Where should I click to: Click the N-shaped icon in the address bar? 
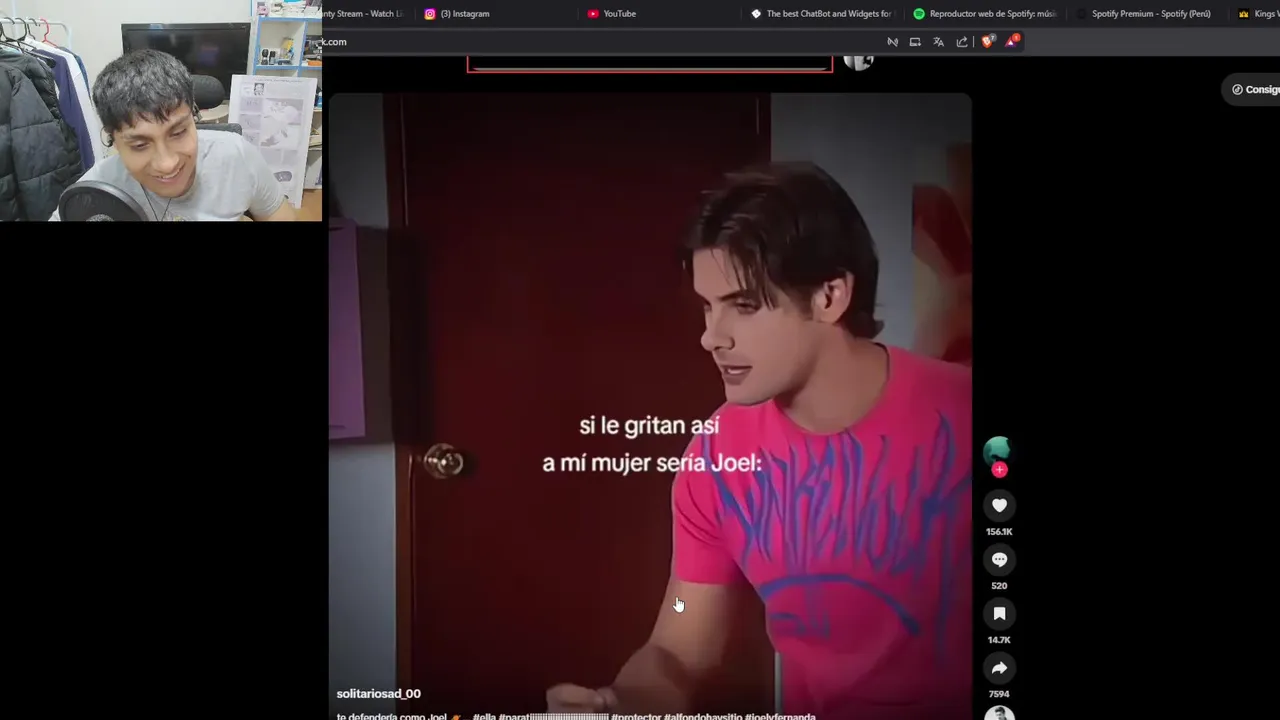pos(892,42)
